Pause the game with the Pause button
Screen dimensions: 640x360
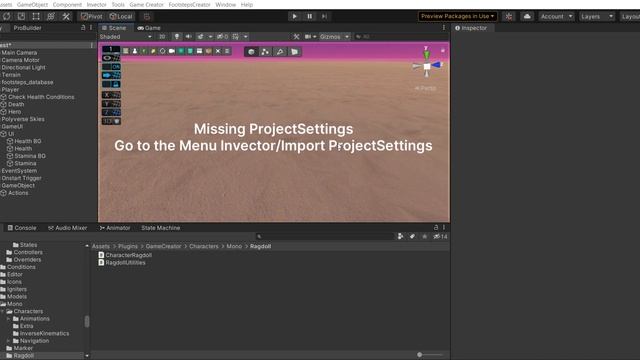click(309, 16)
